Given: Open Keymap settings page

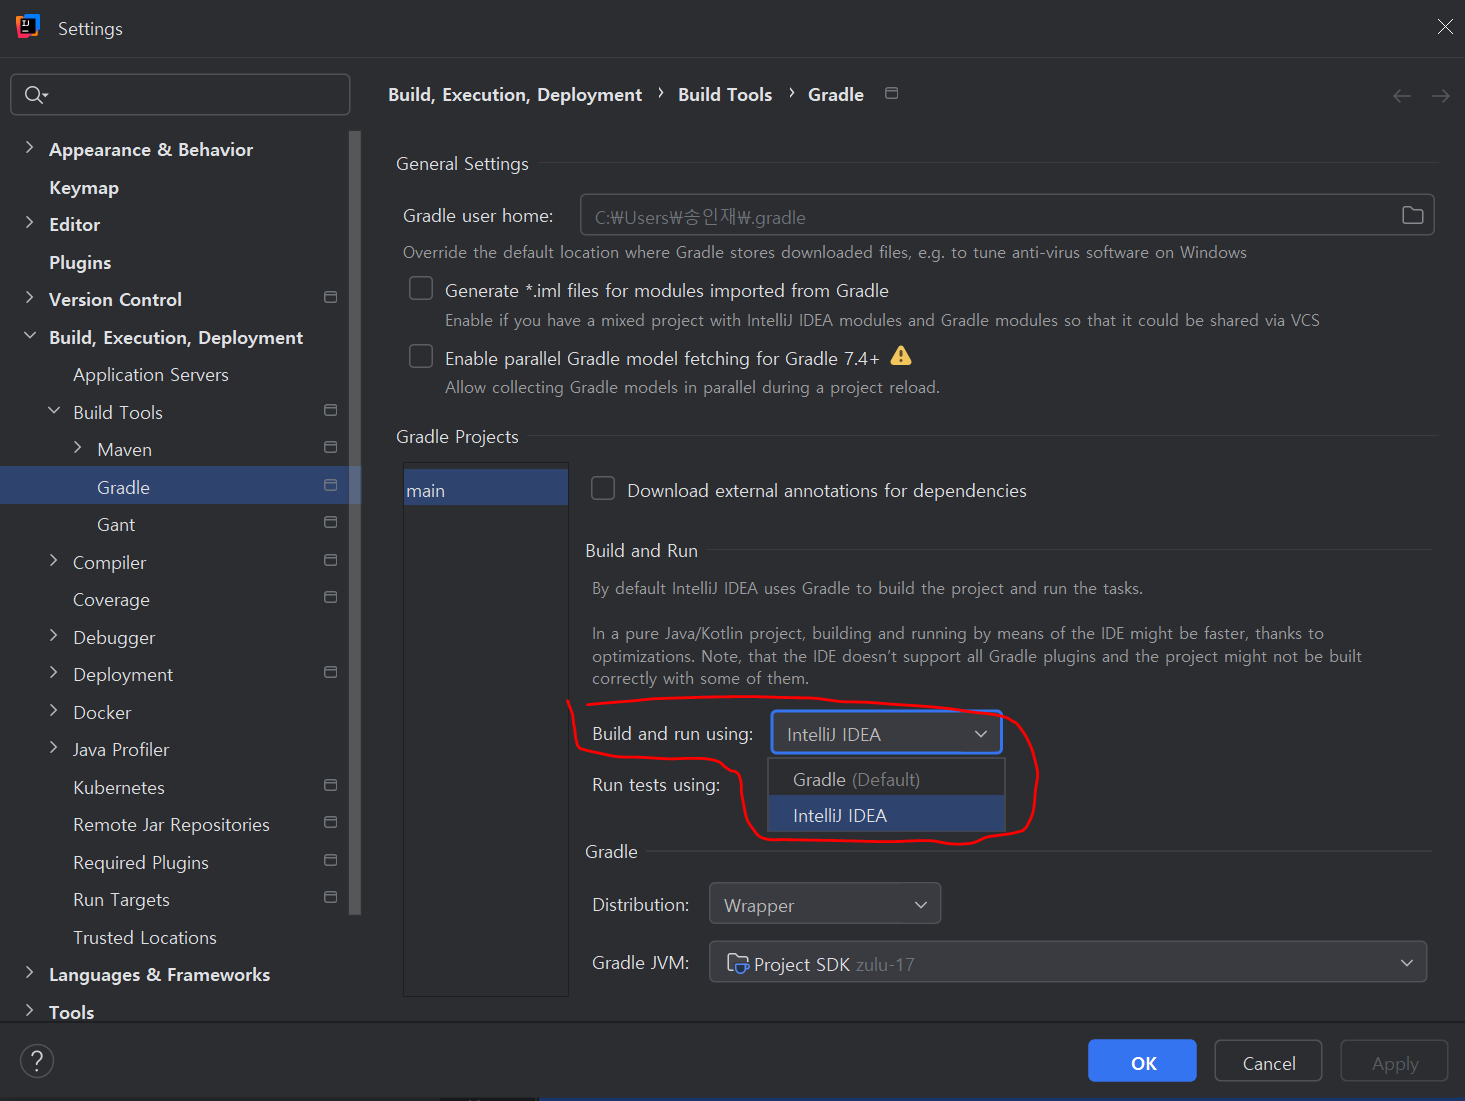Looking at the screenshot, I should tap(84, 187).
